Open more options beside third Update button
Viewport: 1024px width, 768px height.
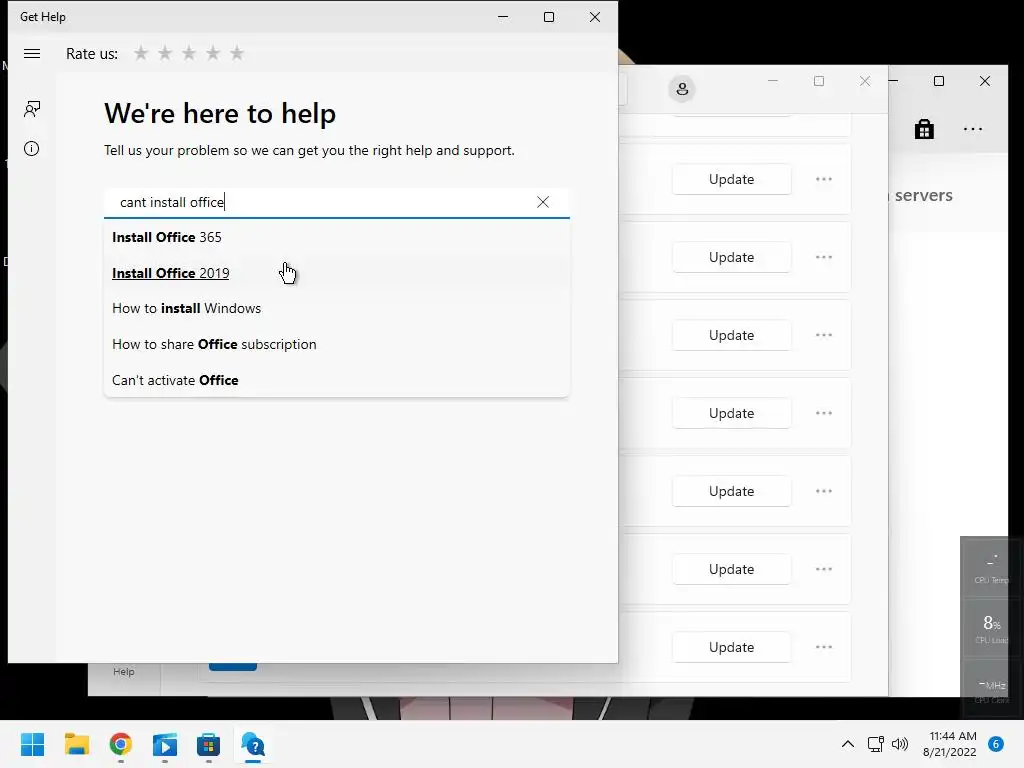point(824,335)
